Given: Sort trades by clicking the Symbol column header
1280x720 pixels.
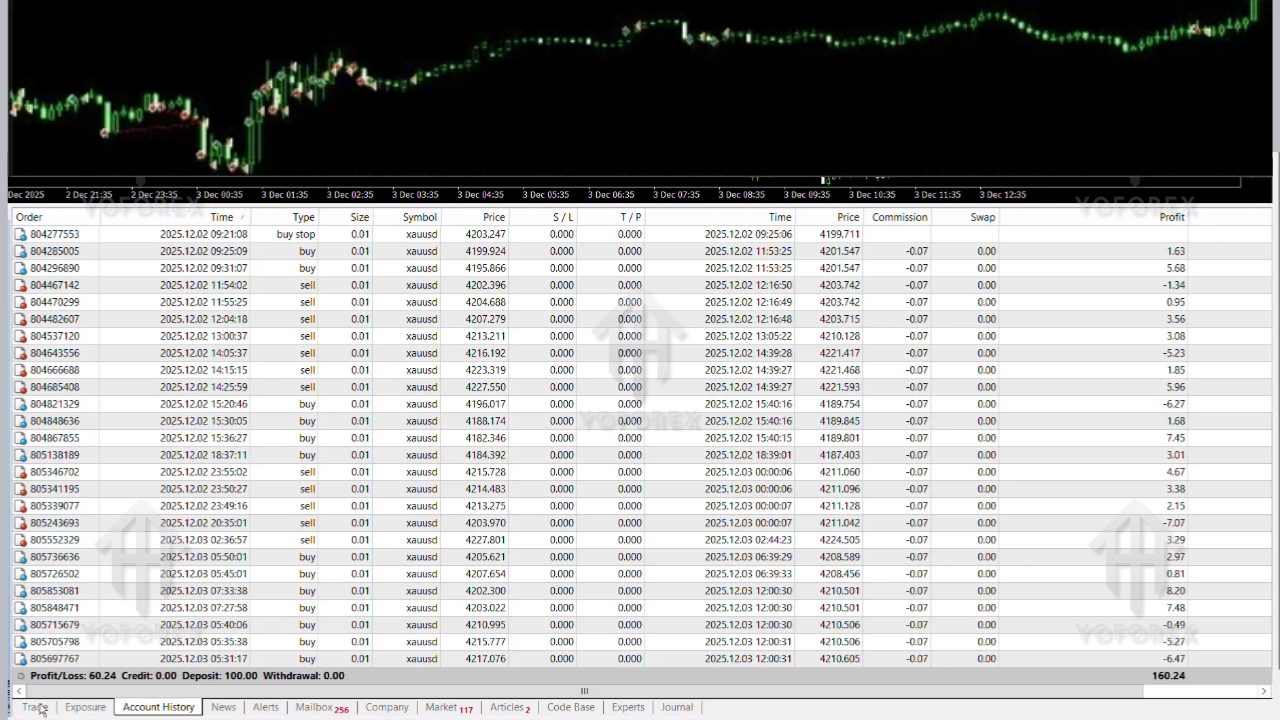Looking at the screenshot, I should coord(419,217).
